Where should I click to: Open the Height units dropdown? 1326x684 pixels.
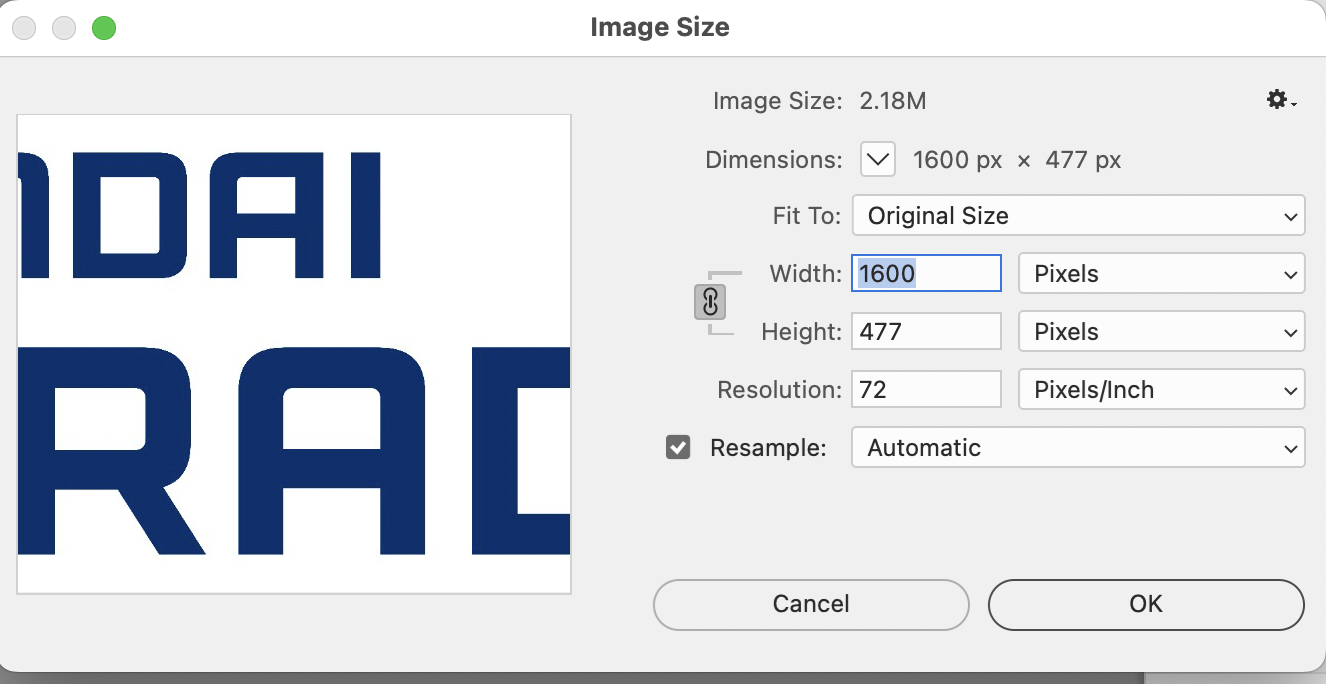[x=1161, y=332]
